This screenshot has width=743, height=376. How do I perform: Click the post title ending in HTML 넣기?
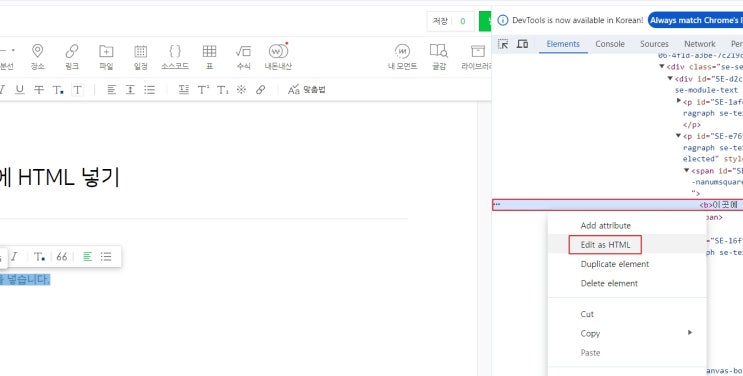tap(59, 178)
